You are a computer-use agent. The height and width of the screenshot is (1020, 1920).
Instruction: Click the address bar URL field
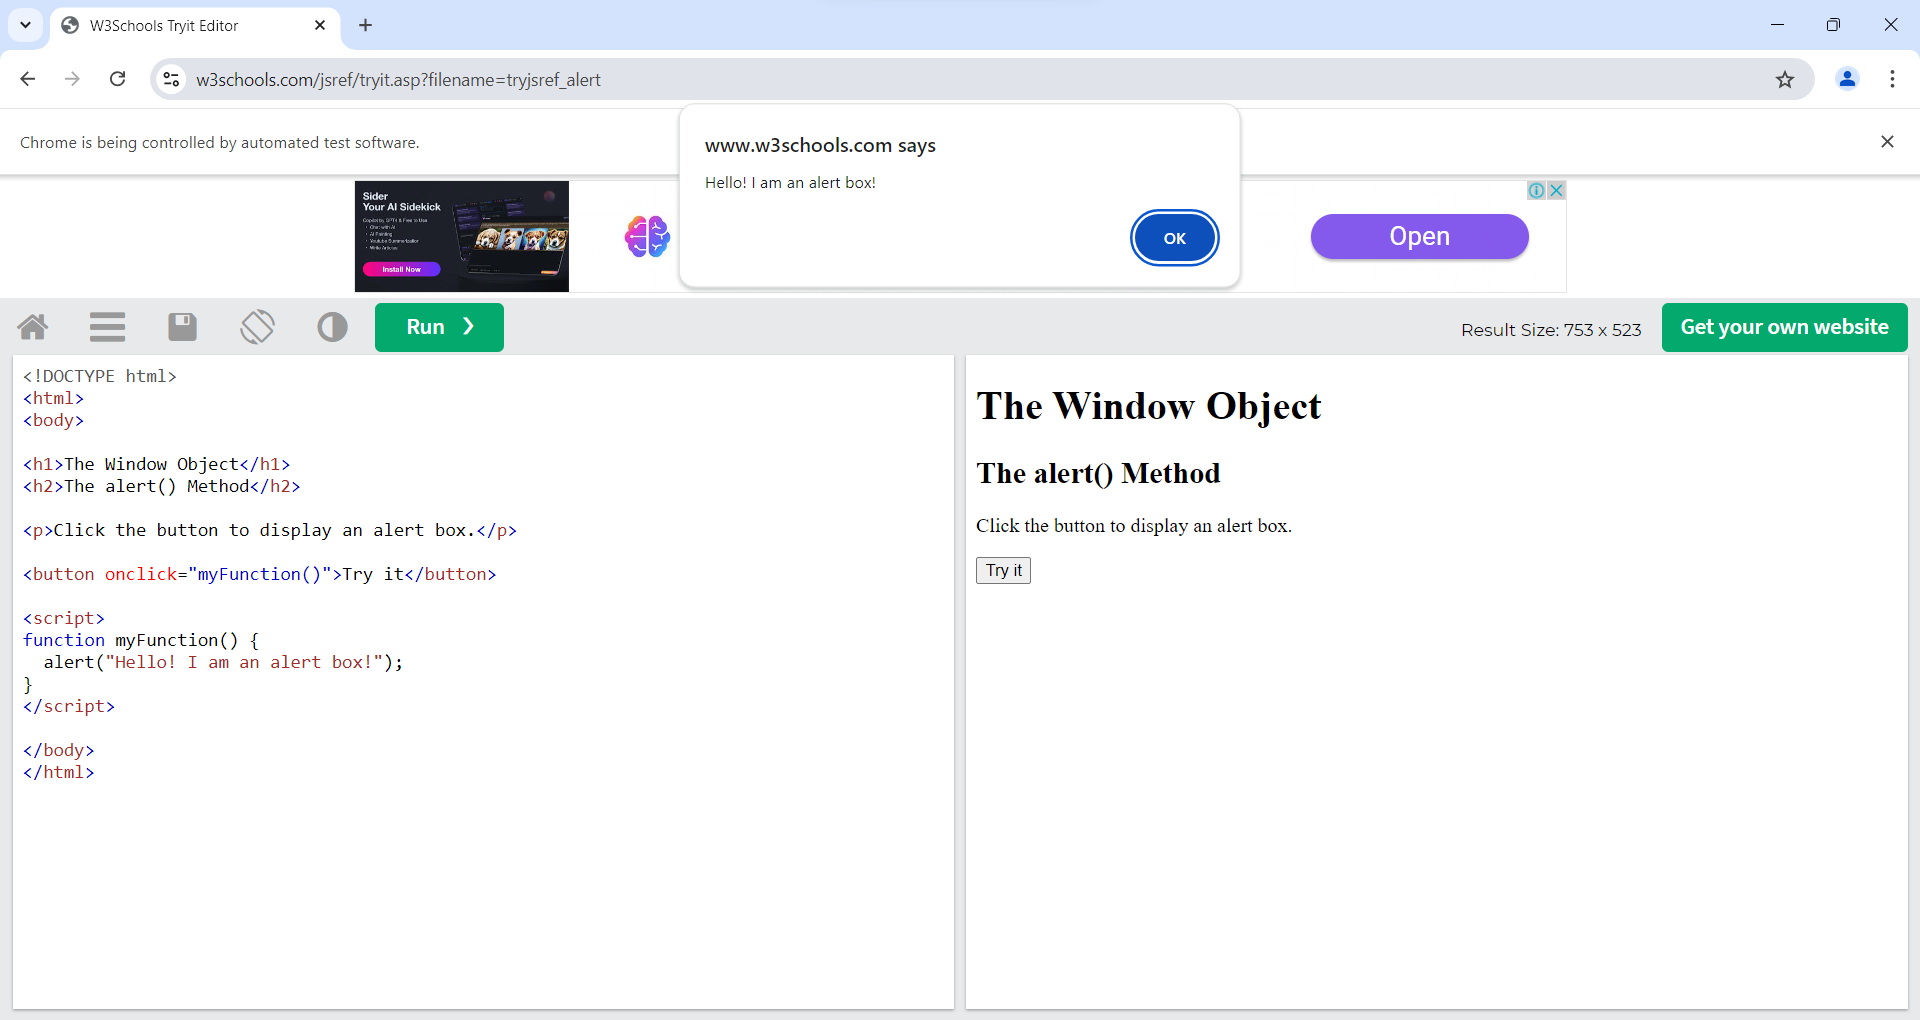click(x=900, y=80)
